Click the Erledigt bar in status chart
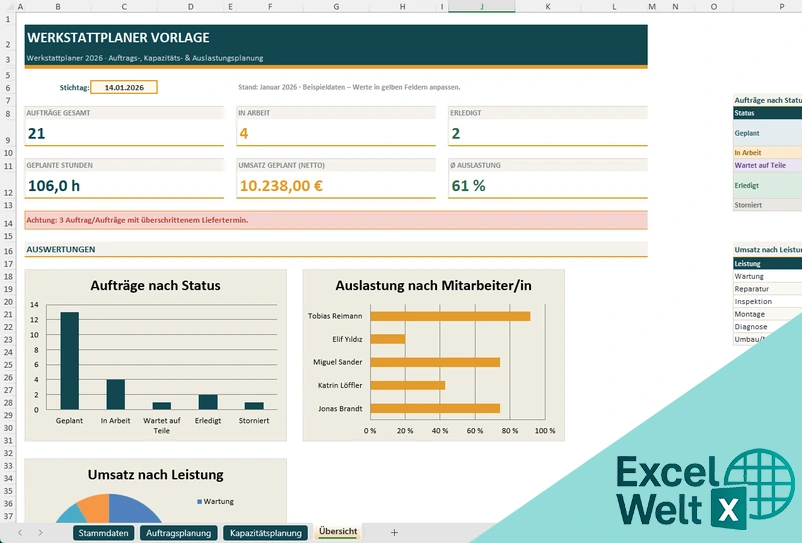 tap(208, 402)
